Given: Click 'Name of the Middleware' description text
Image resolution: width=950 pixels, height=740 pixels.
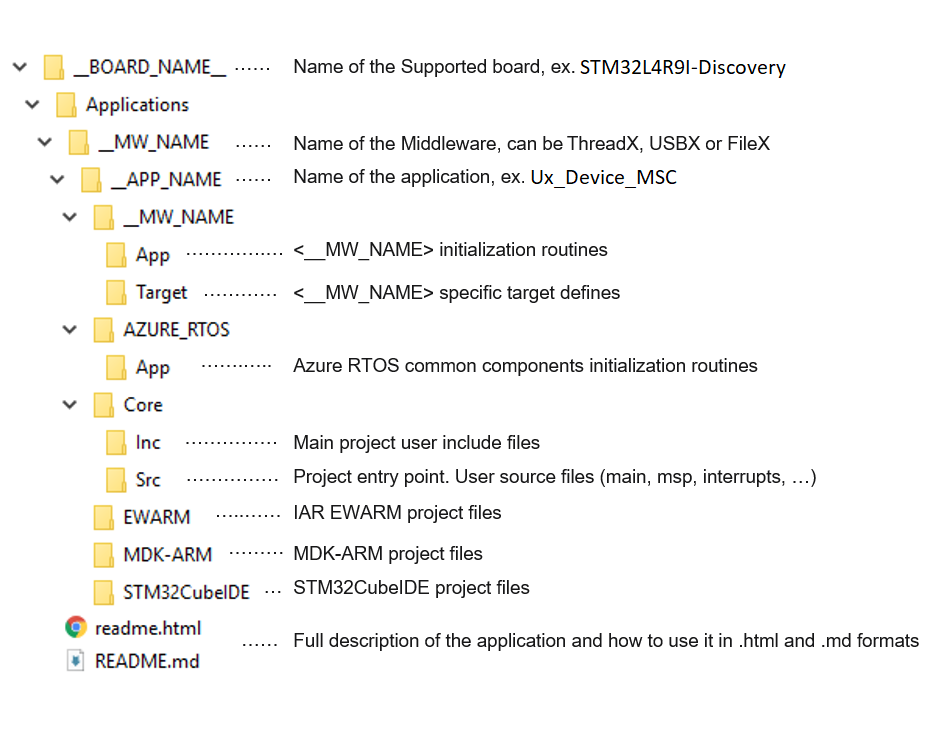Looking at the screenshot, I should 531,144.
